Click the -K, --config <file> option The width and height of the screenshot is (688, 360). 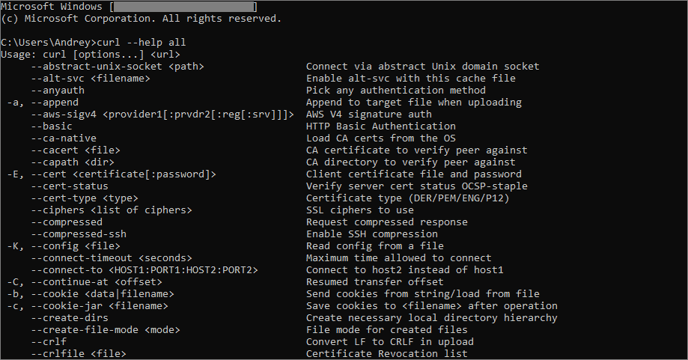(x=63, y=246)
